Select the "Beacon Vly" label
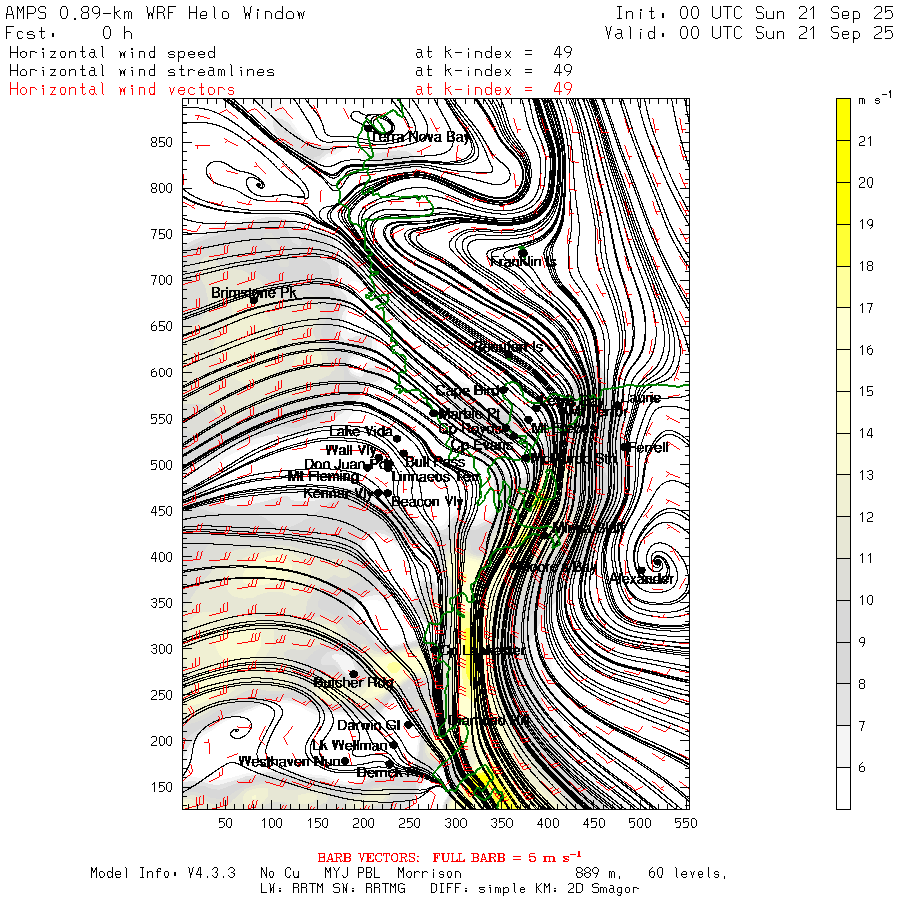Image resolution: width=900 pixels, height=900 pixels. point(426,502)
